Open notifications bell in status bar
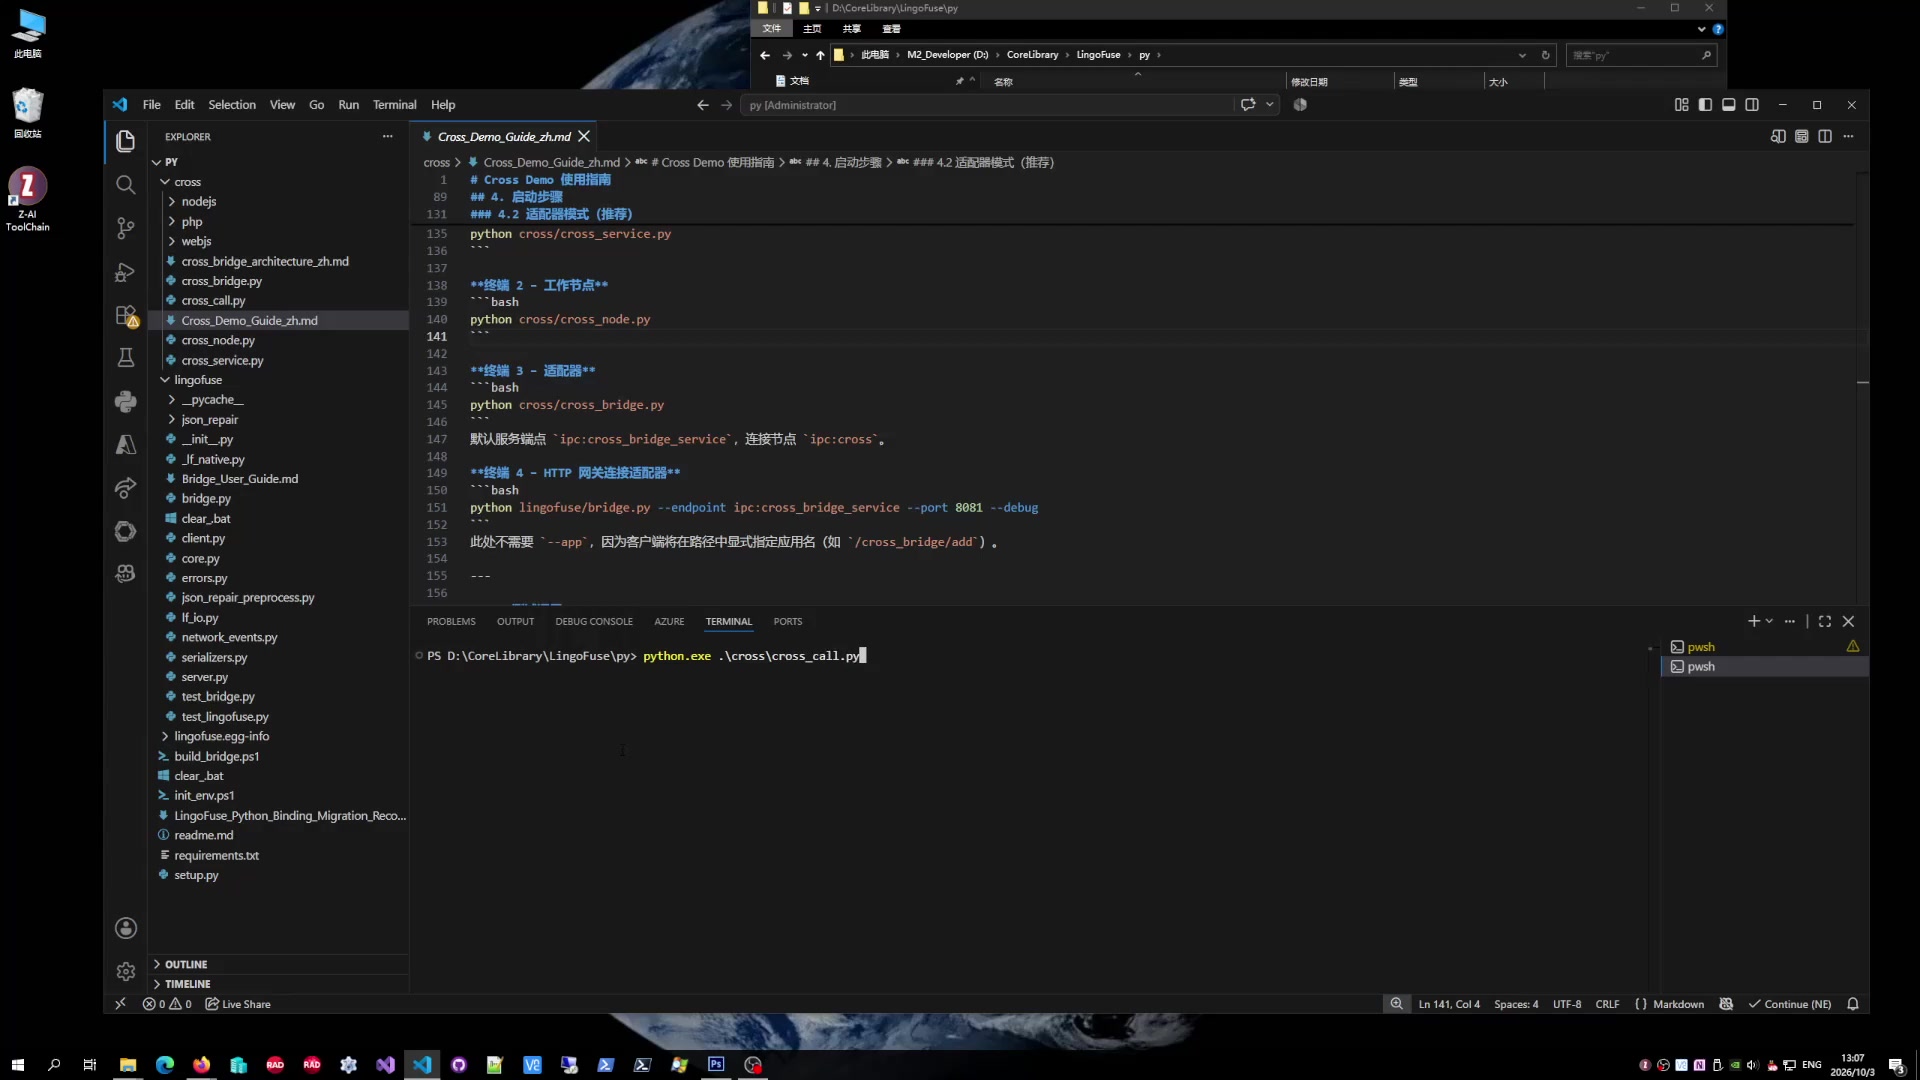 pyautogui.click(x=1853, y=1004)
